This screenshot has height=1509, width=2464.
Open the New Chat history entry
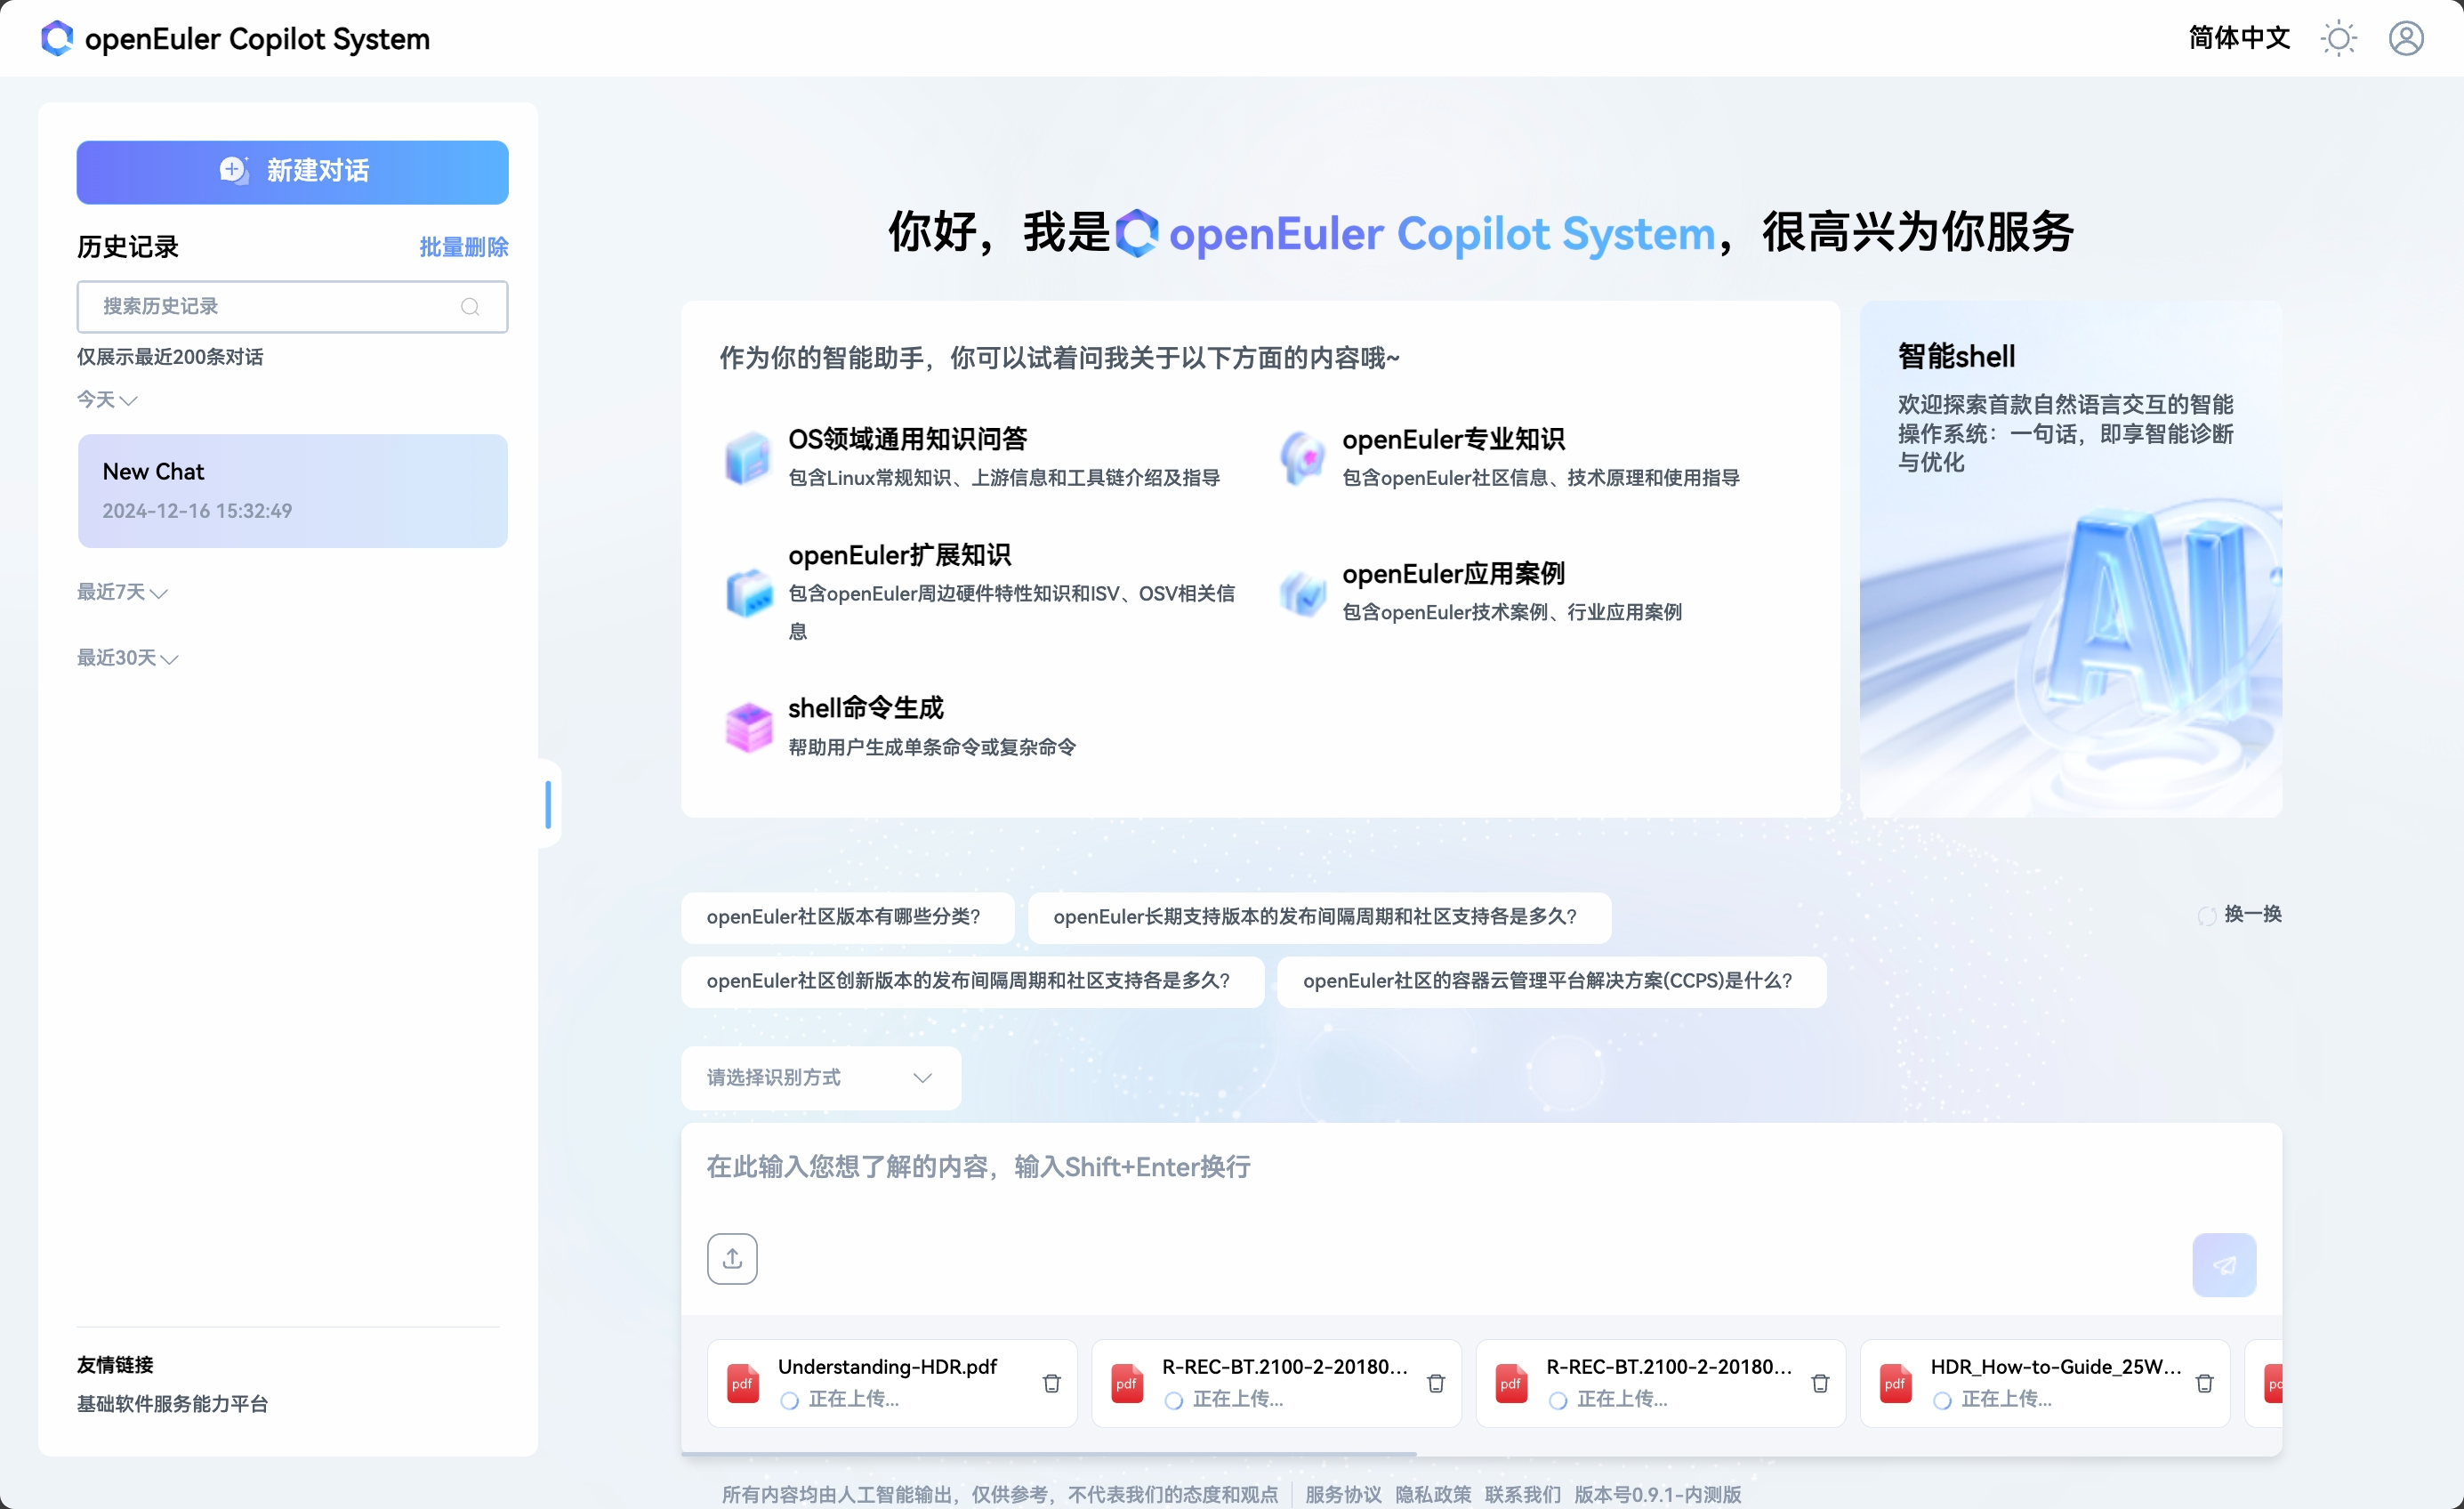pos(292,490)
